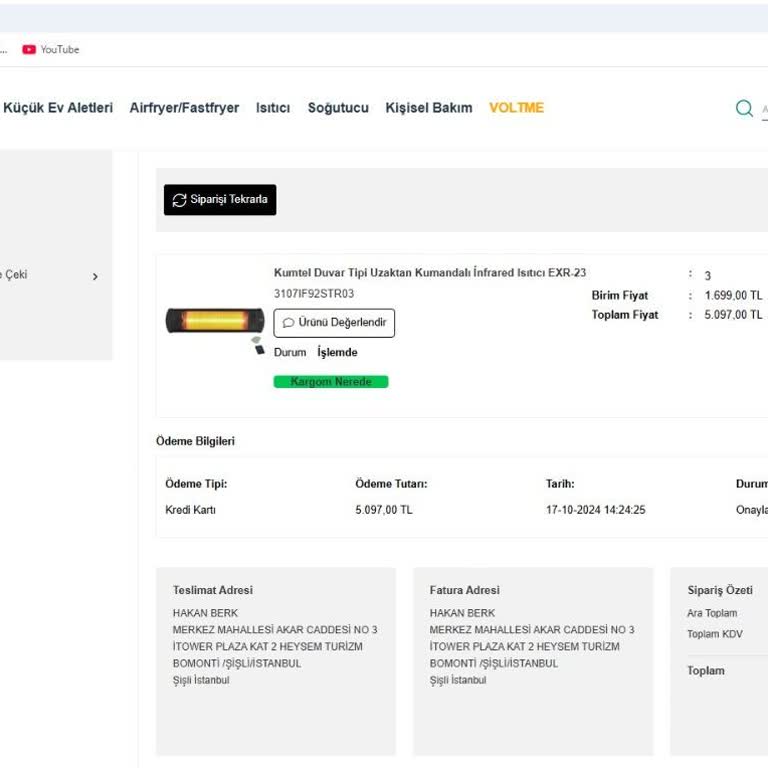Select Ara Toplam label
The image size is (768, 768).
[712, 613]
